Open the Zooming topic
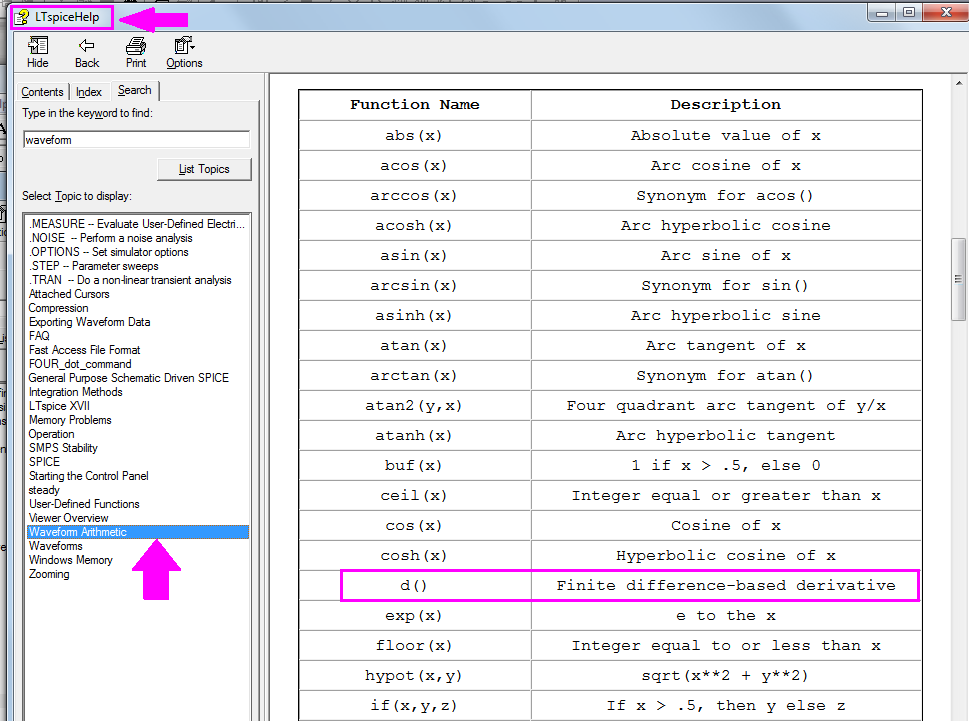 tap(49, 574)
